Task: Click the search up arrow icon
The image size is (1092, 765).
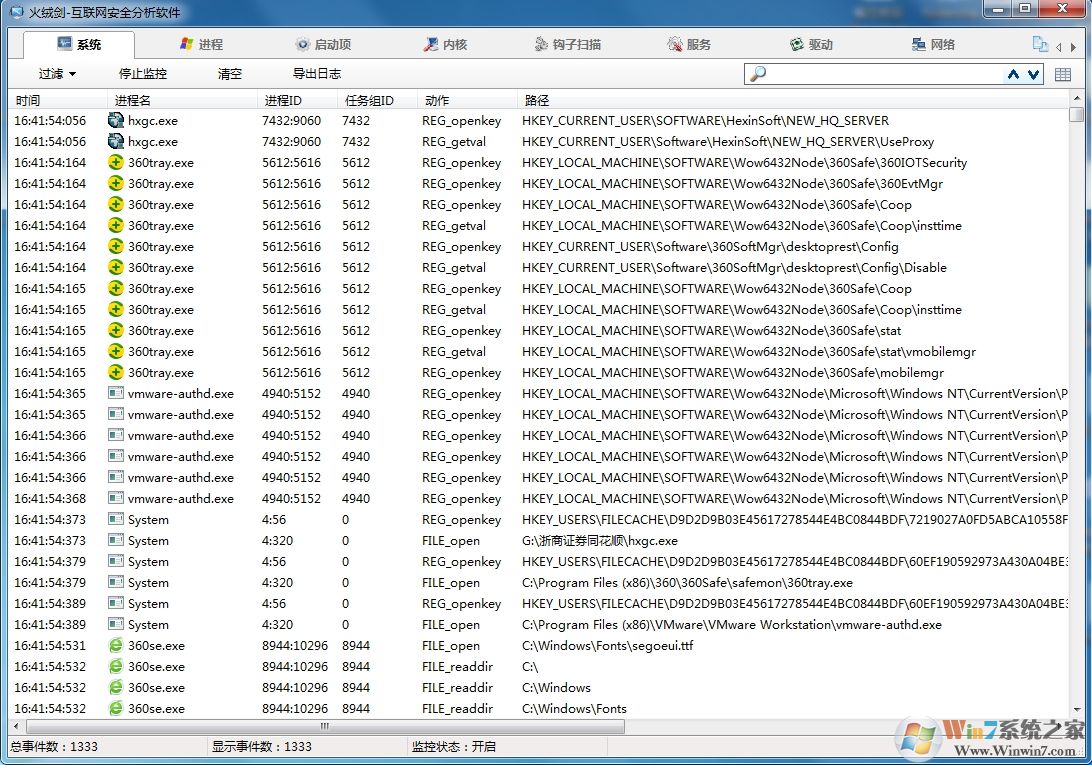Action: [1013, 74]
